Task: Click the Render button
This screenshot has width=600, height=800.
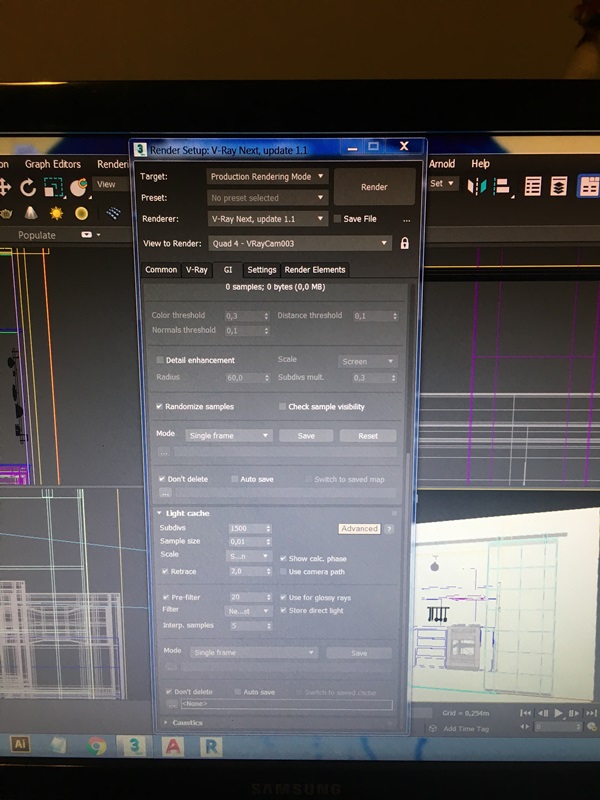Action: coord(374,187)
